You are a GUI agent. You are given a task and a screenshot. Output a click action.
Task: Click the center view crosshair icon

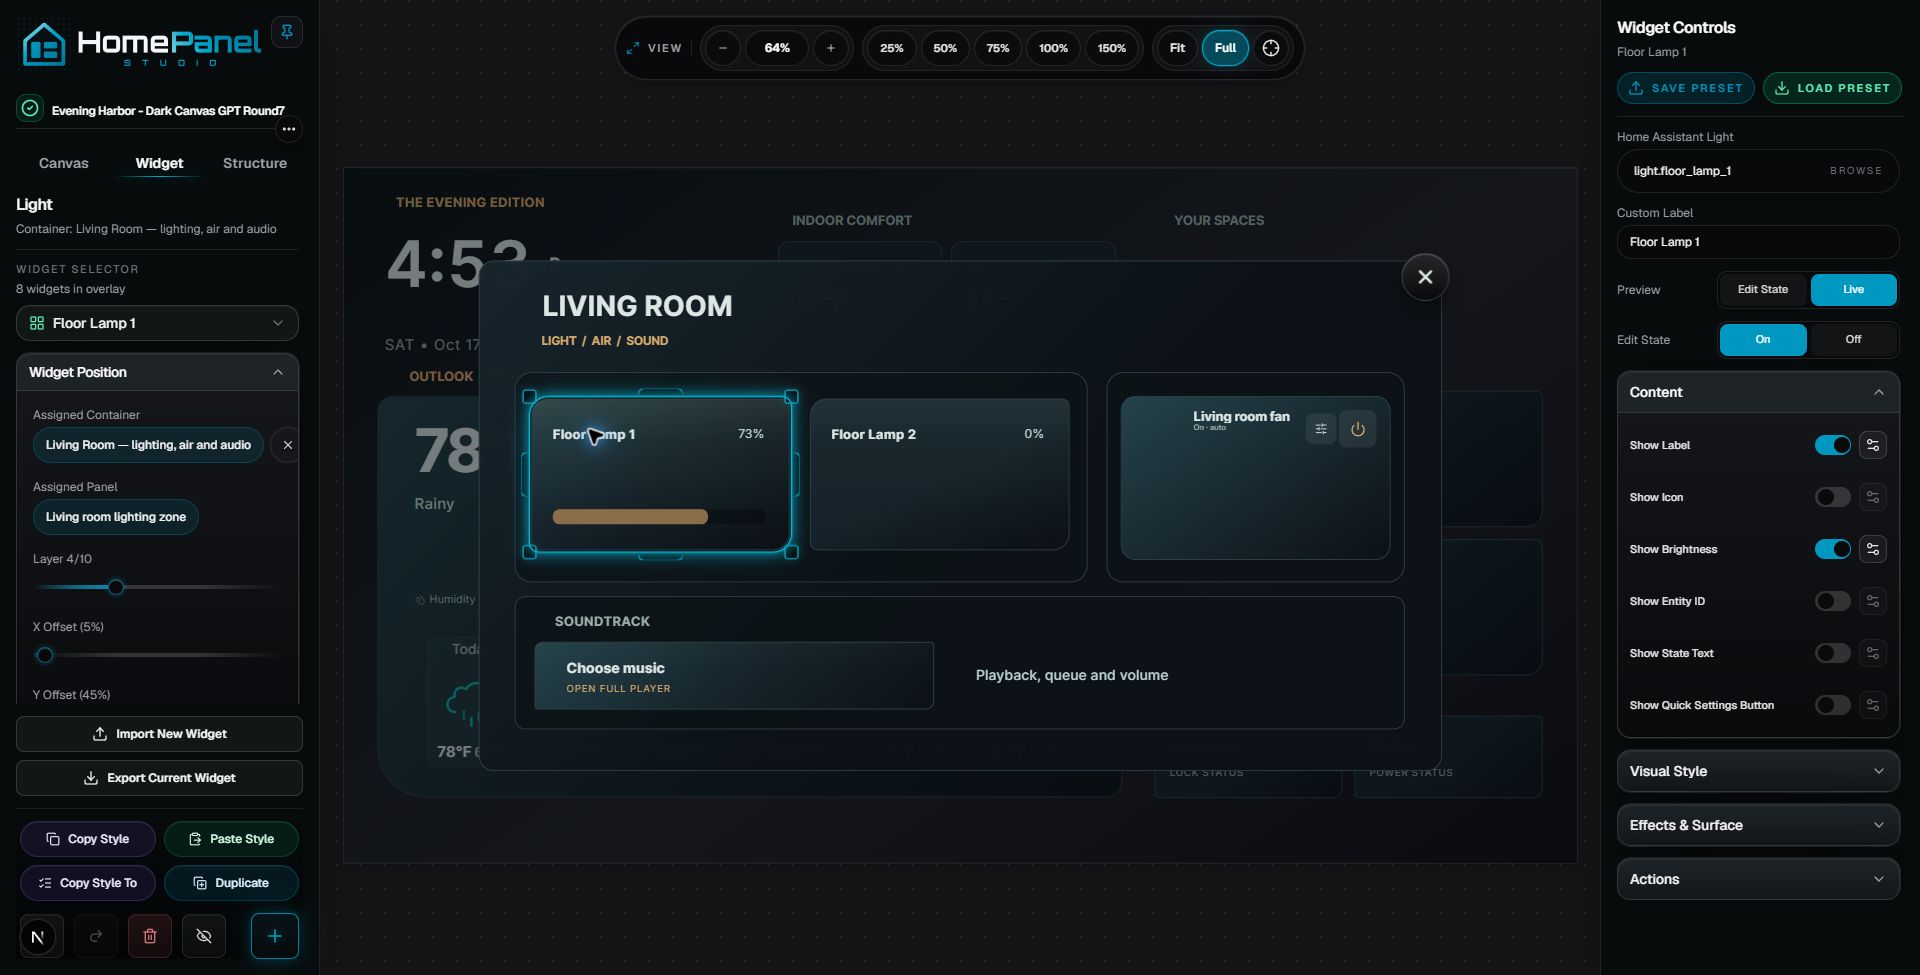(1271, 48)
